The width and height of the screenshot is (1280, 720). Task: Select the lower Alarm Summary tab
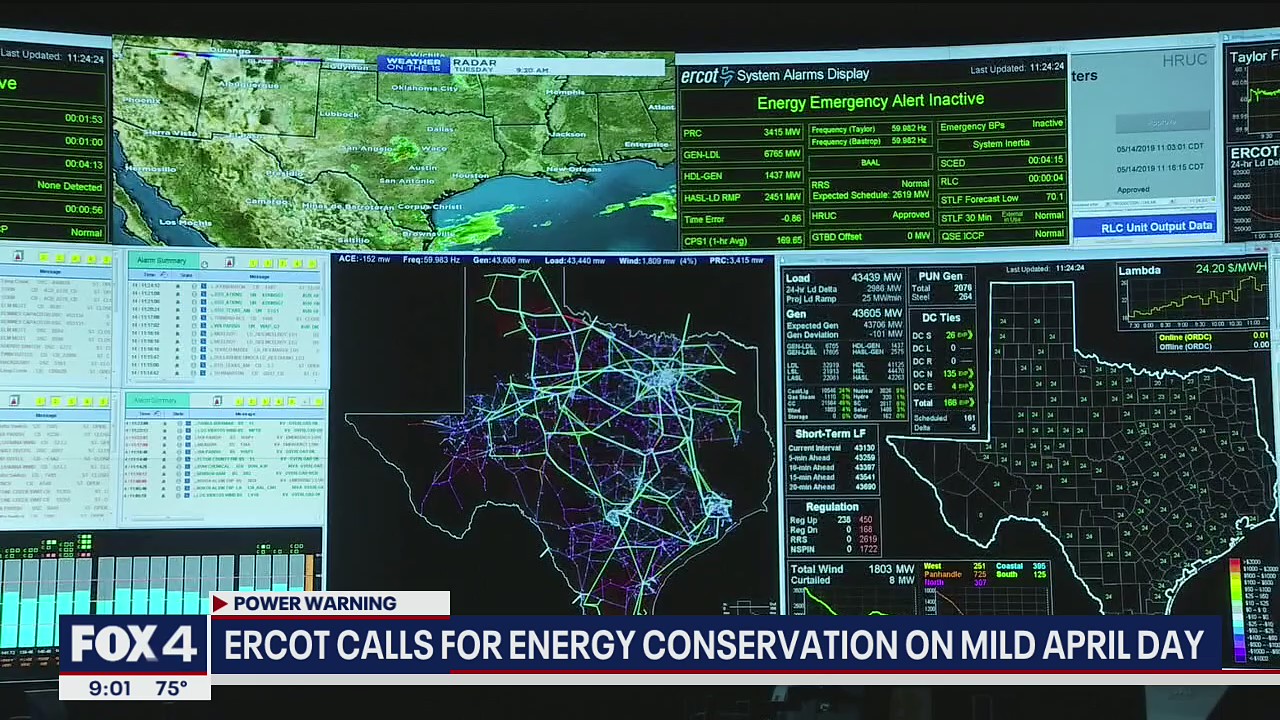pyautogui.click(x=158, y=400)
